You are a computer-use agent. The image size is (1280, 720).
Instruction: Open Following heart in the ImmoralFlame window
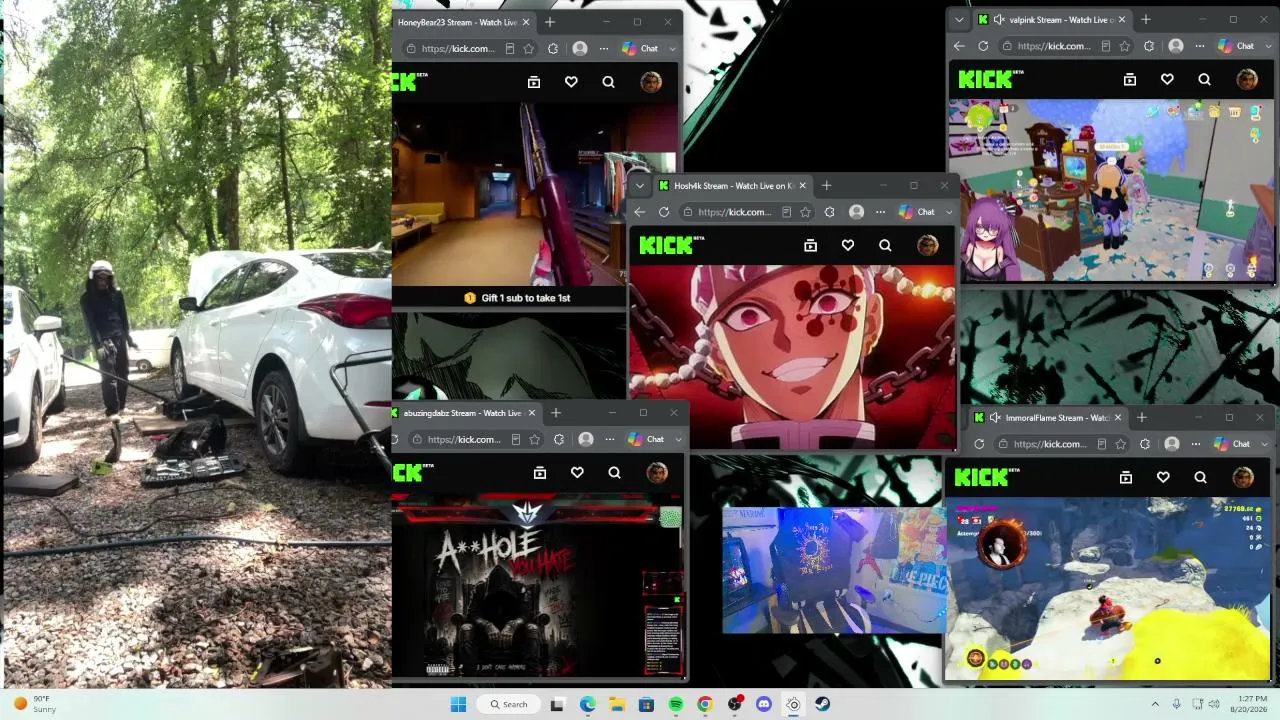point(1163,477)
